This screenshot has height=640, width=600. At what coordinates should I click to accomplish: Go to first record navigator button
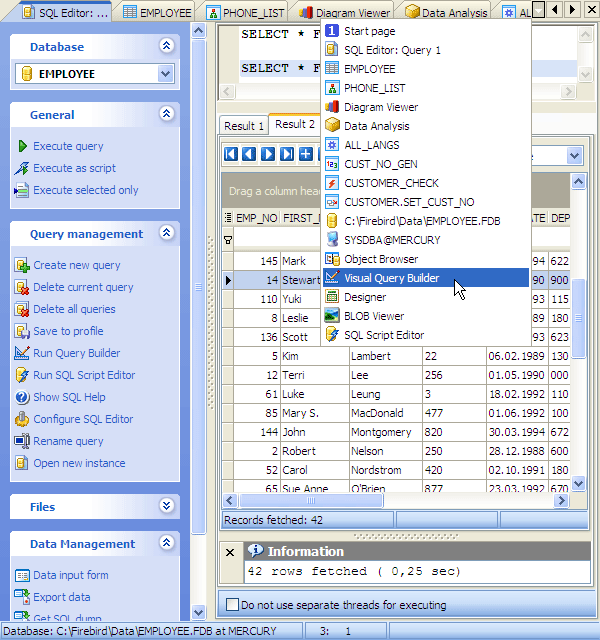(231, 154)
